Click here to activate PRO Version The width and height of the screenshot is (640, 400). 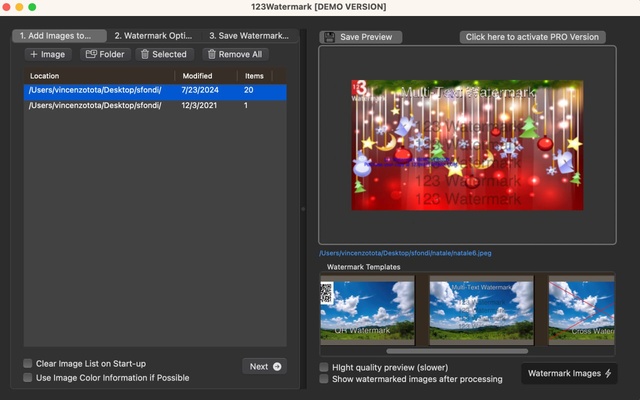[x=532, y=37]
